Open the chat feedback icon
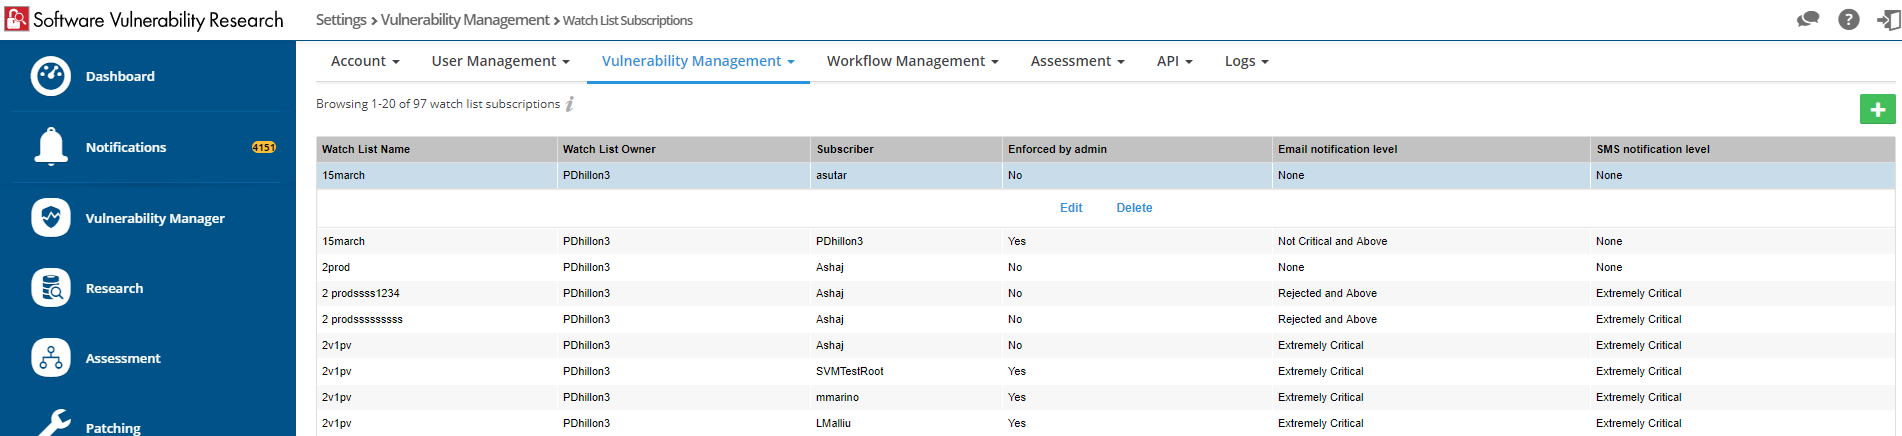 (1808, 19)
